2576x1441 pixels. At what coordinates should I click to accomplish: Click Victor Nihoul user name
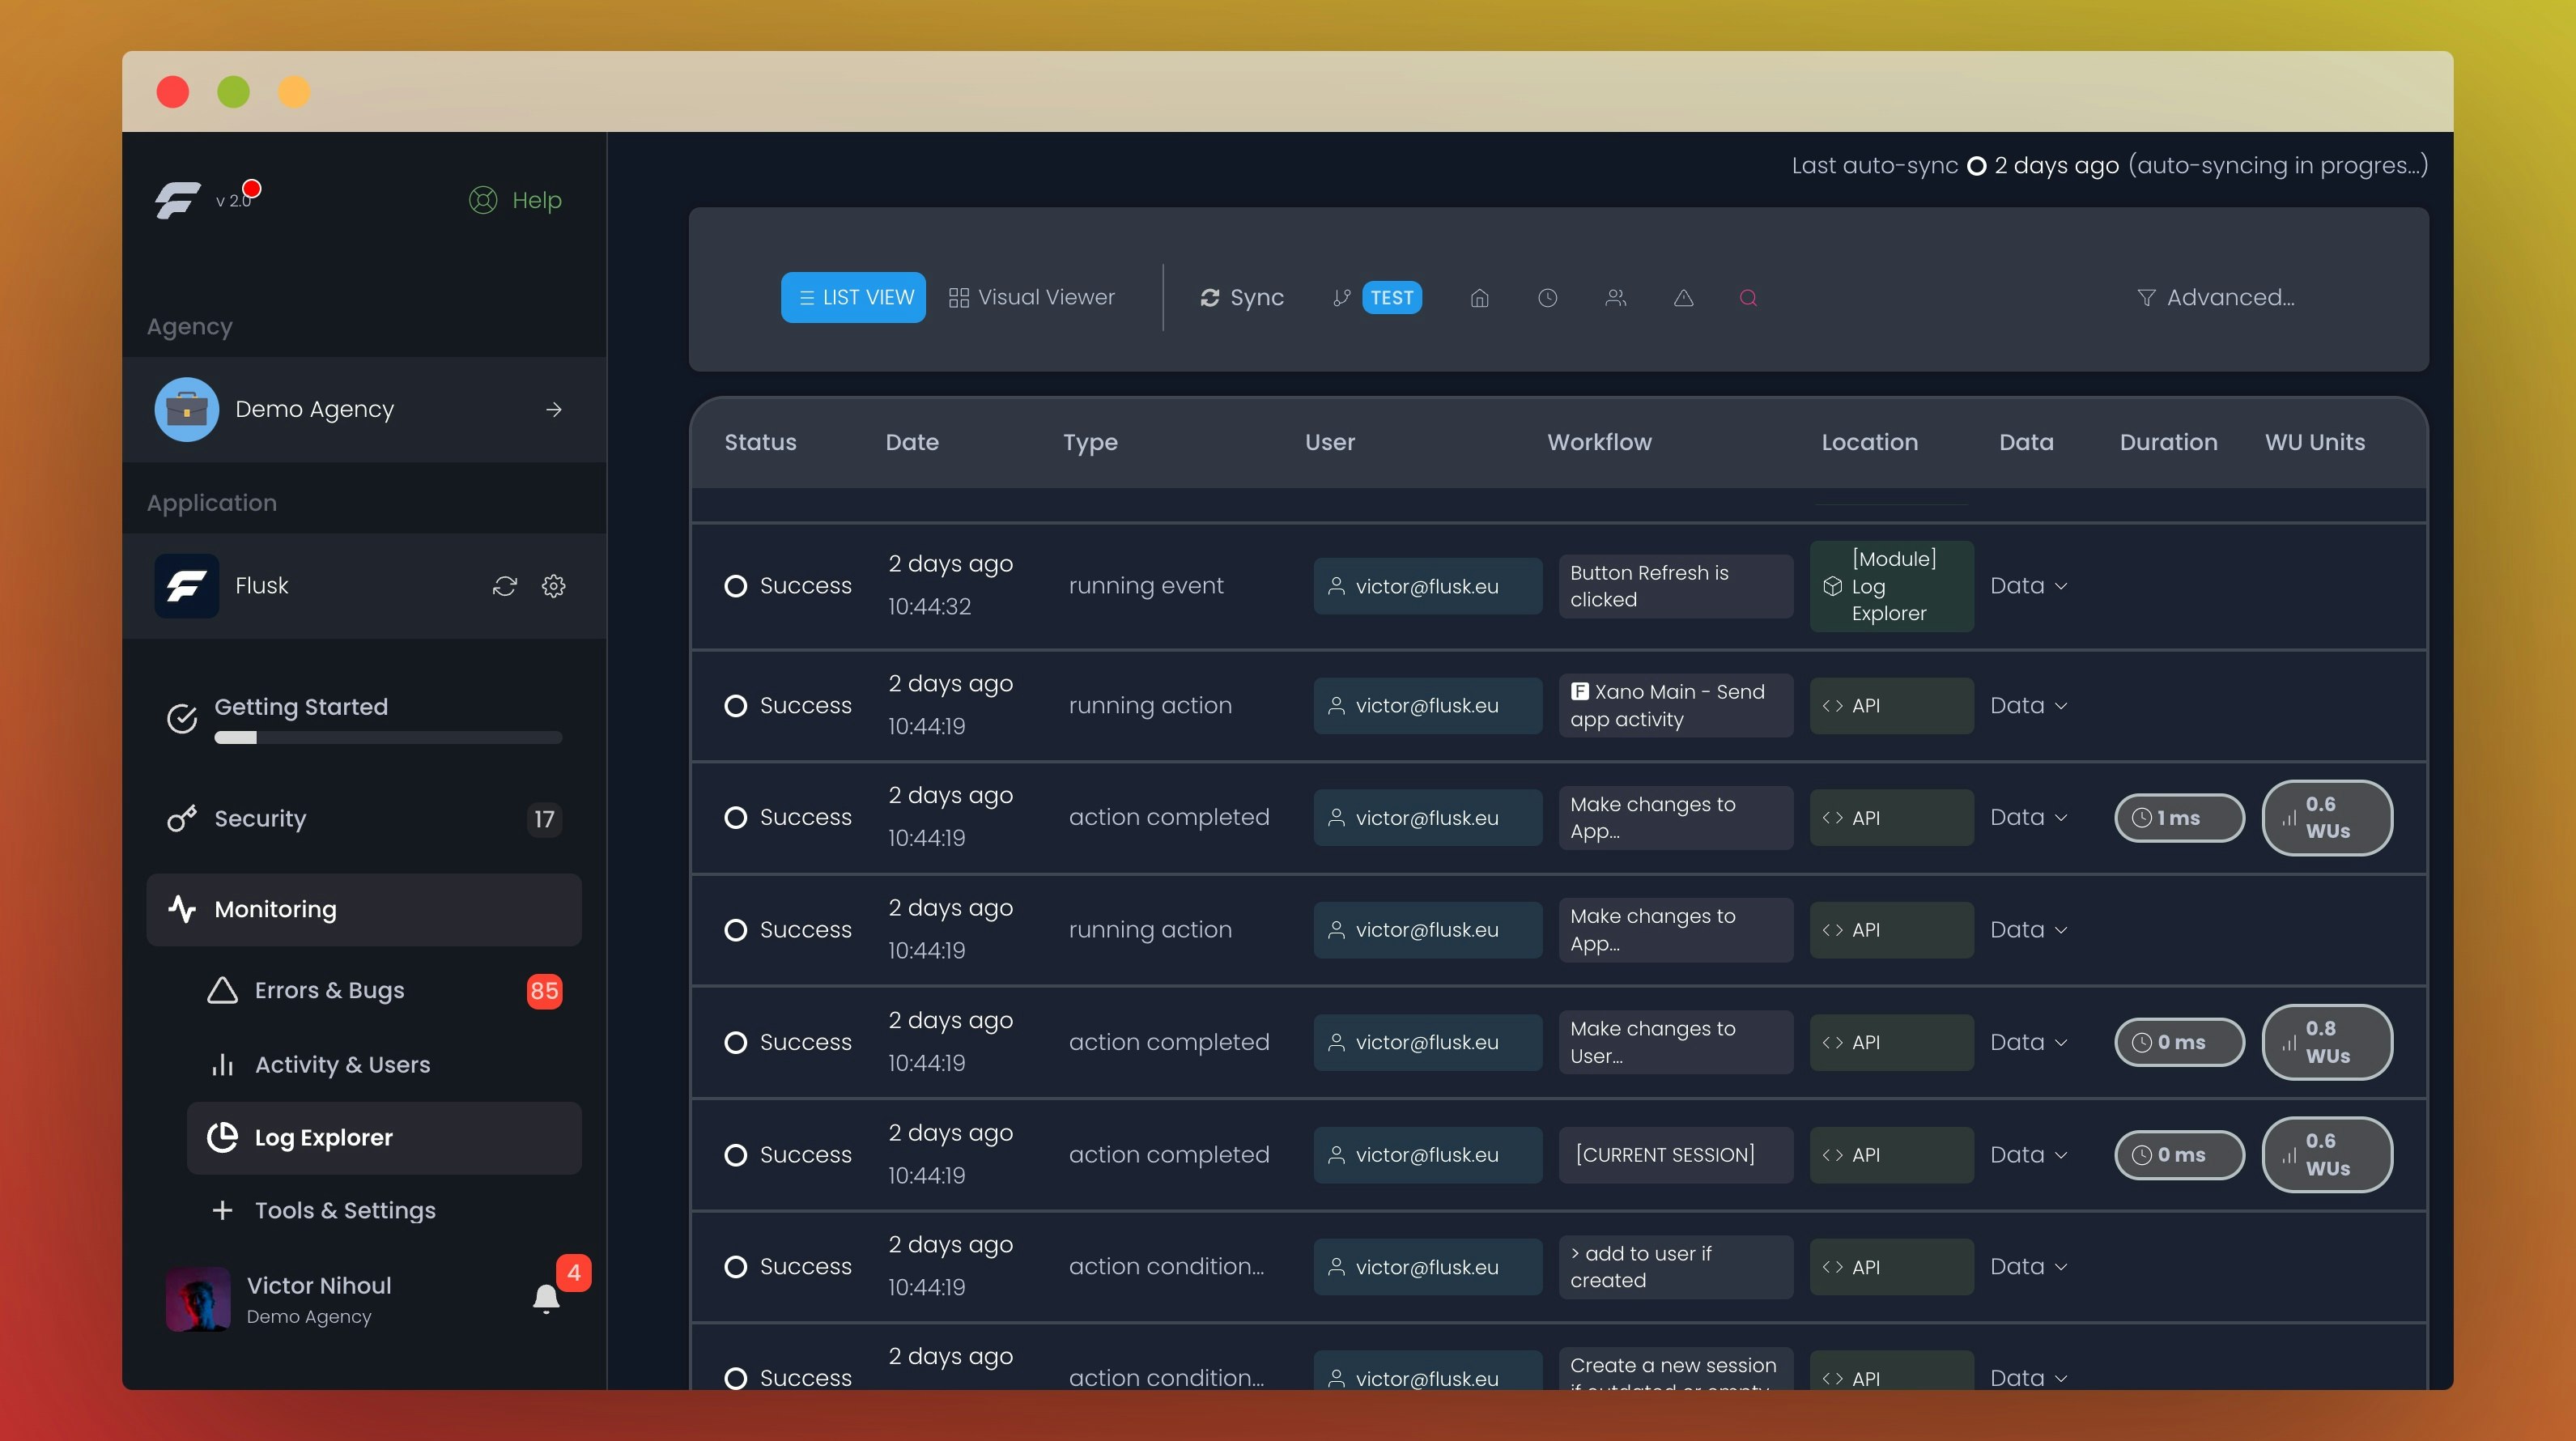coord(319,1285)
